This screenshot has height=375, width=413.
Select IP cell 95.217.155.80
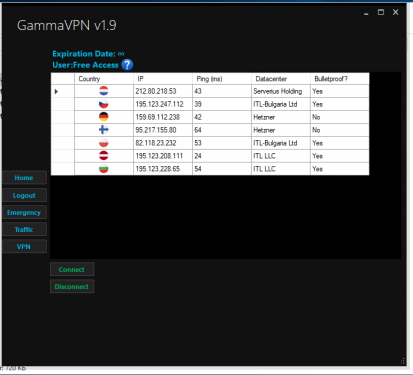163,130
